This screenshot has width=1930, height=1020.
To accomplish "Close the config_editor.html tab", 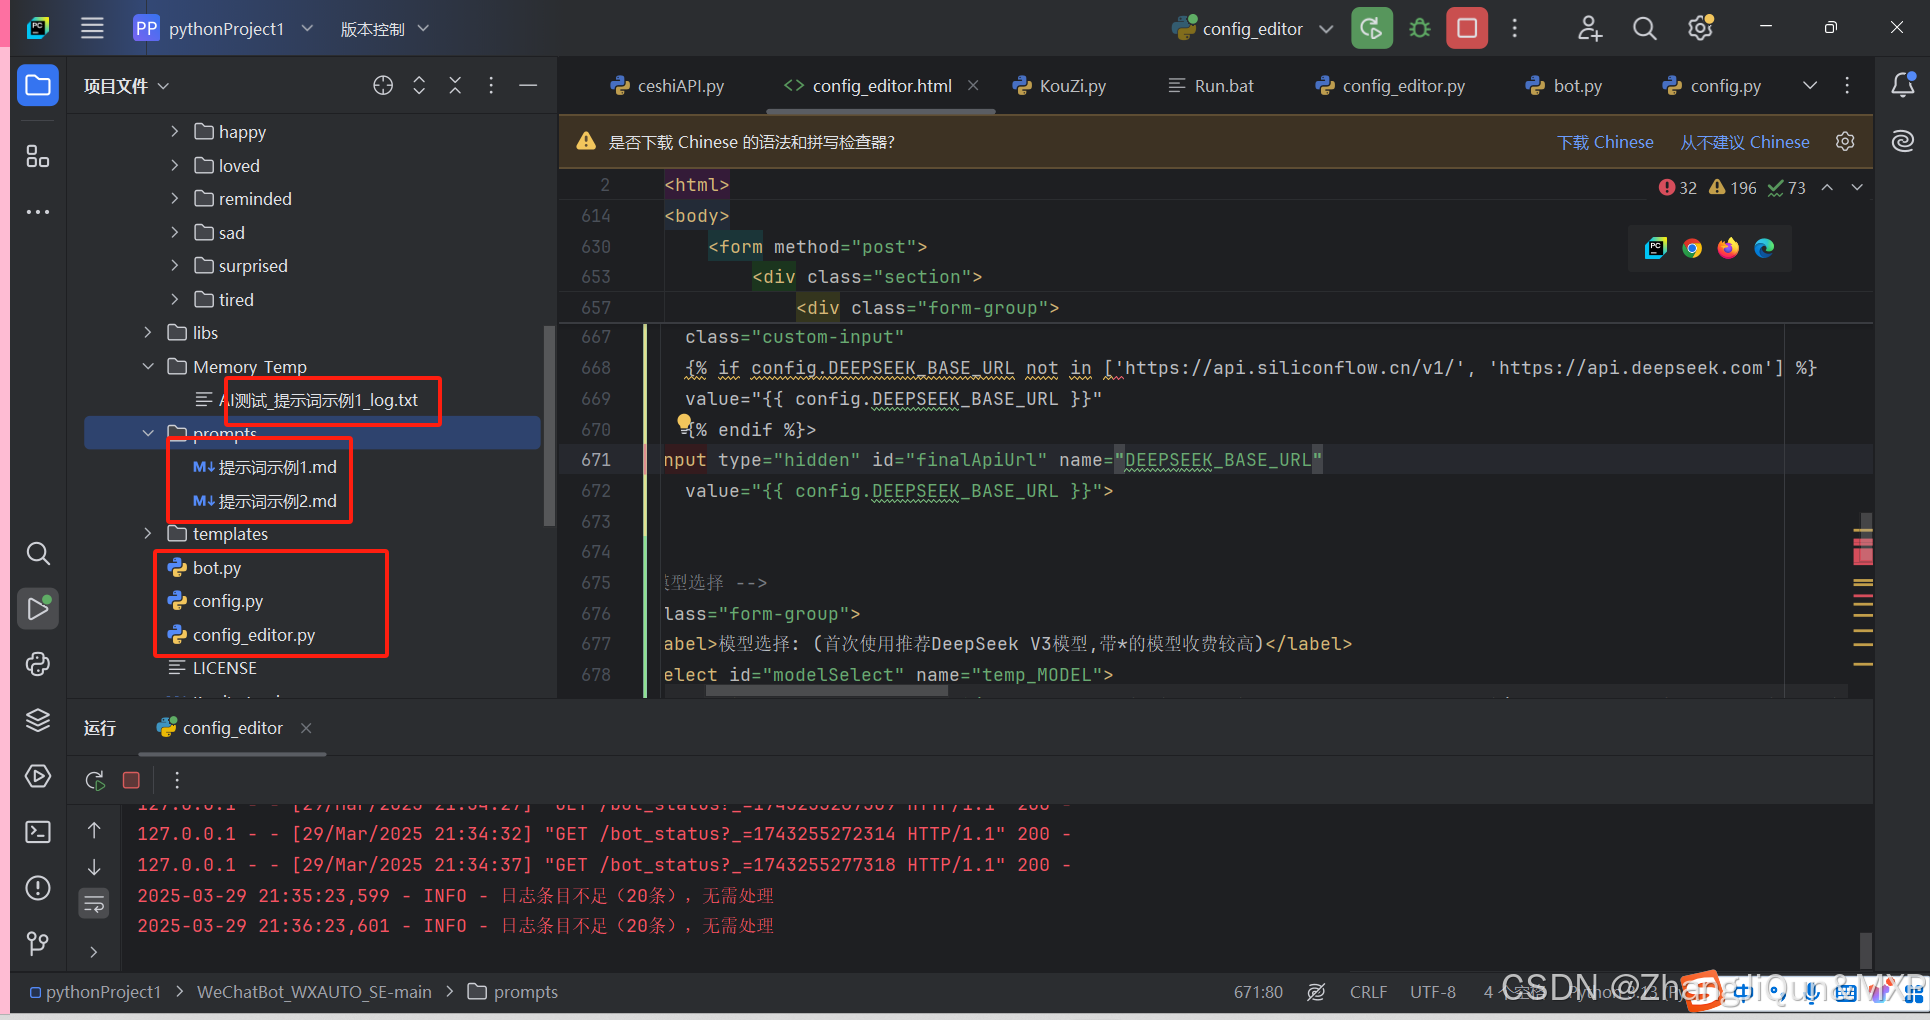I will point(973,86).
